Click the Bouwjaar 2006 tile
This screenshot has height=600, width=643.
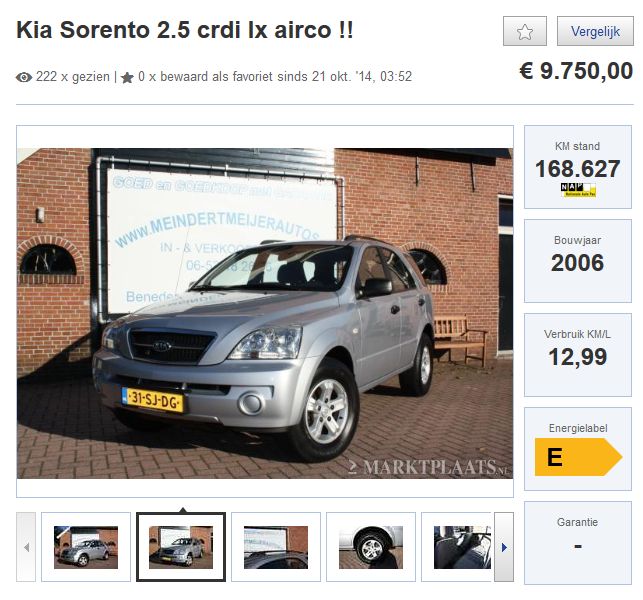point(578,261)
